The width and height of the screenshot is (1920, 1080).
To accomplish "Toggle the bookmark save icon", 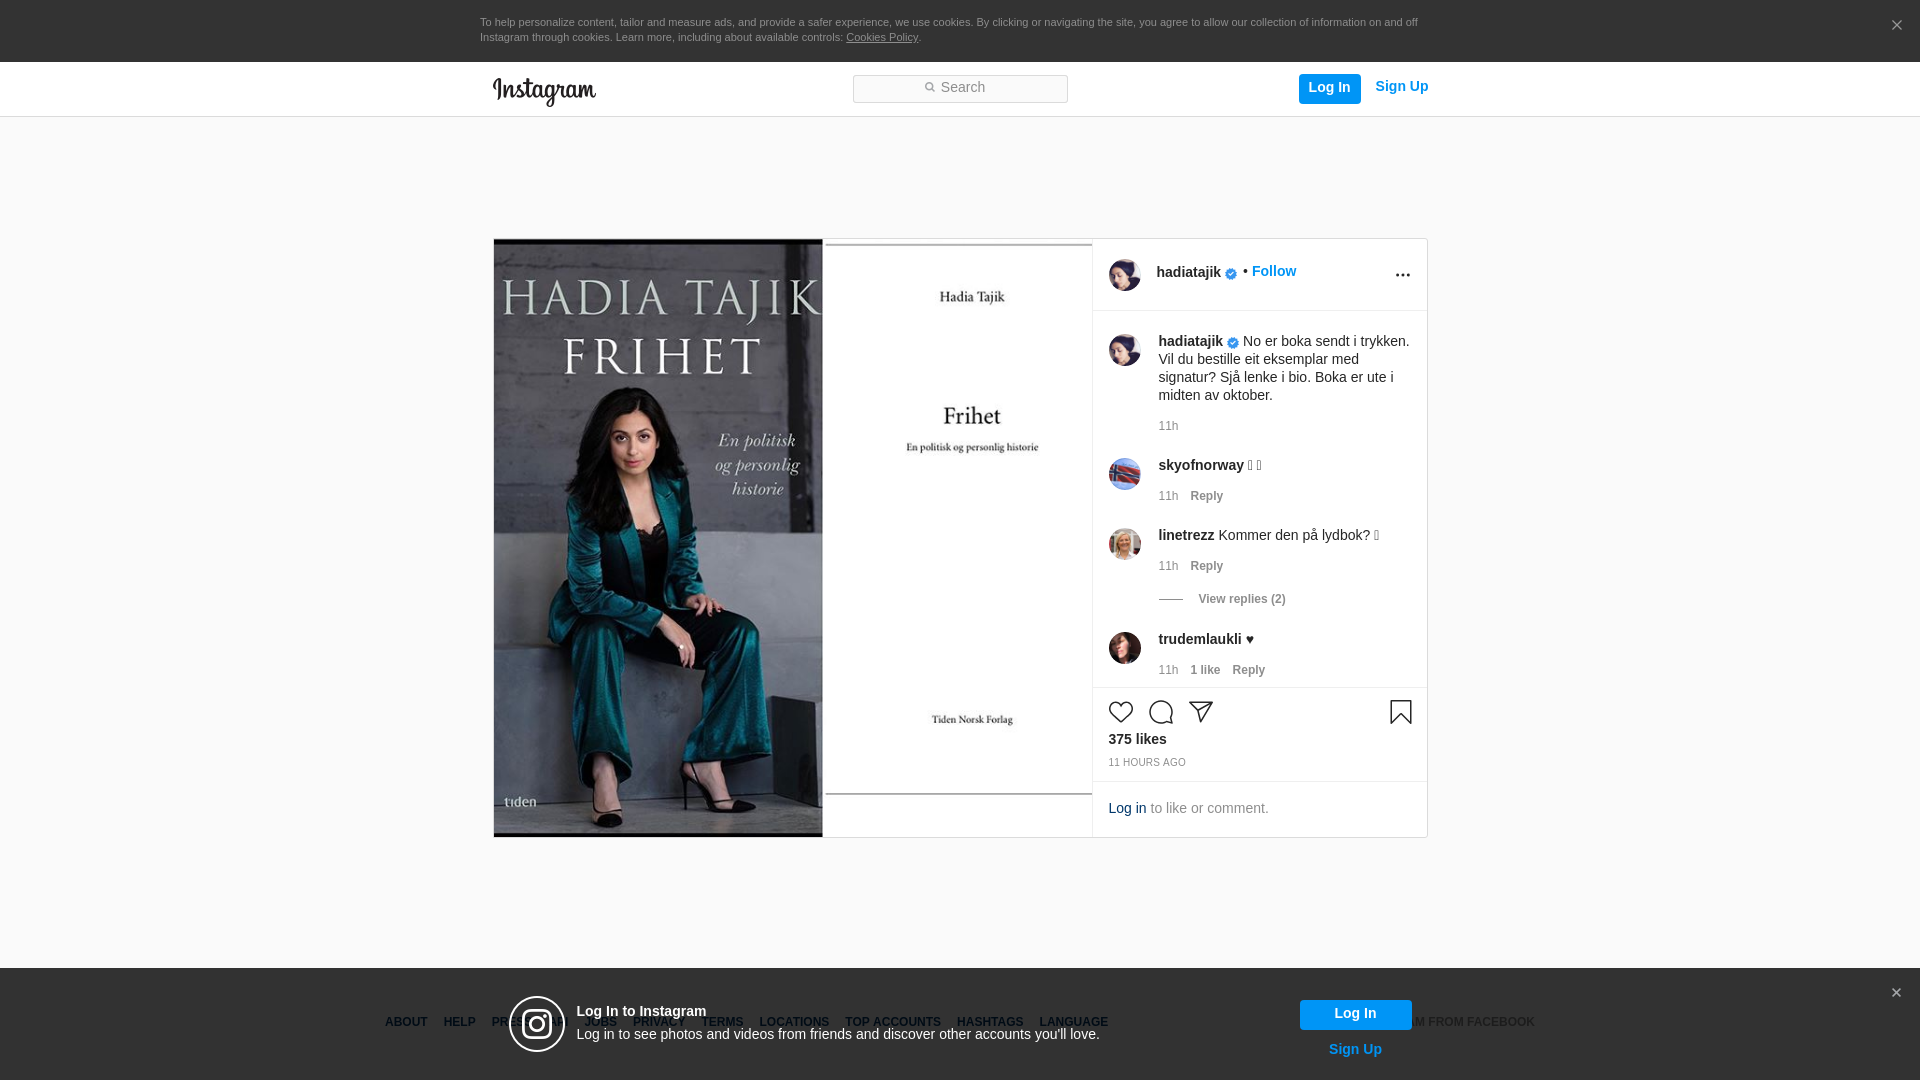I will click(1400, 712).
